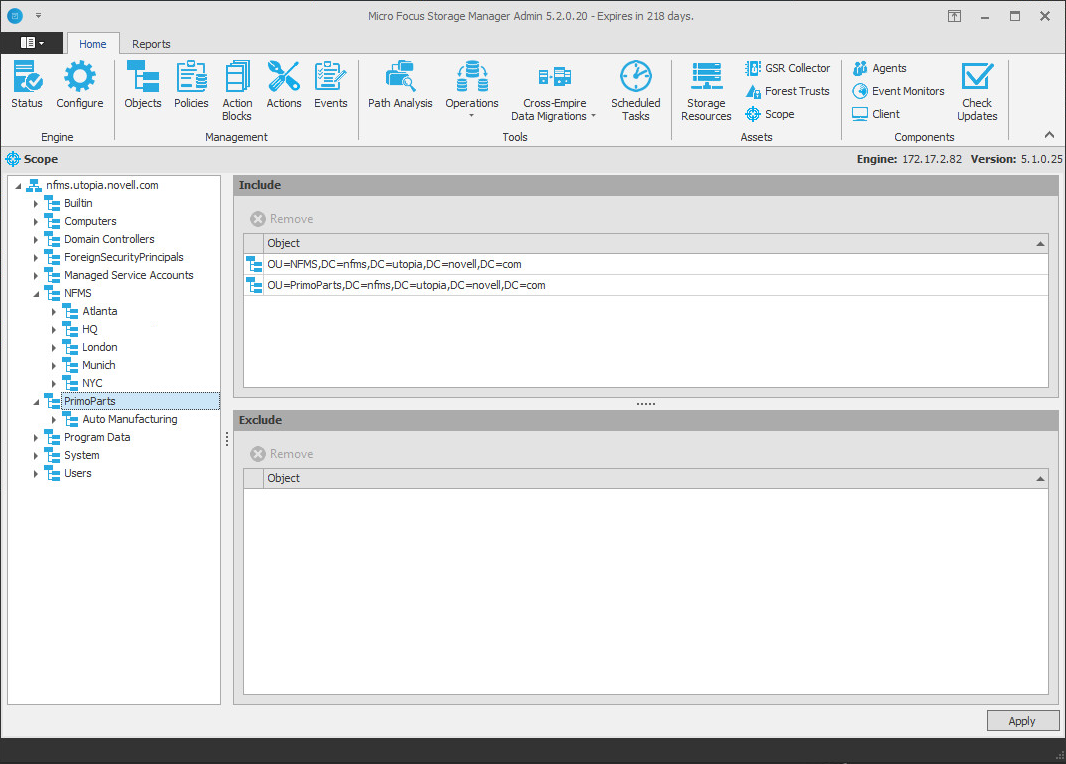1066x764 pixels.
Task: Click the splitter between Include and Exclude
Action: [646, 404]
